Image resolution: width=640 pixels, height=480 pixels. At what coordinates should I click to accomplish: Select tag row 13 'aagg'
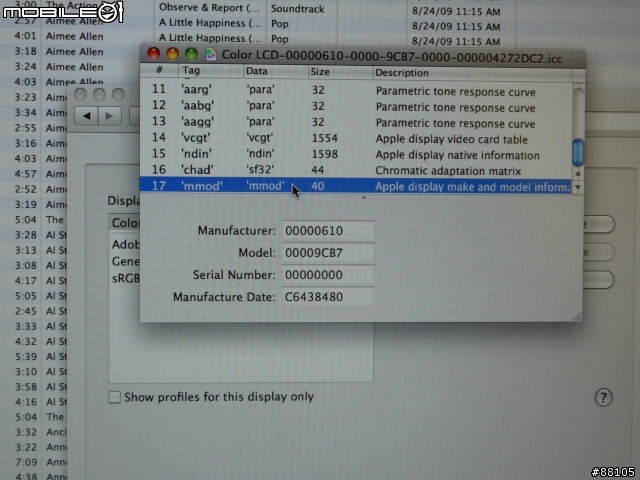click(356, 122)
